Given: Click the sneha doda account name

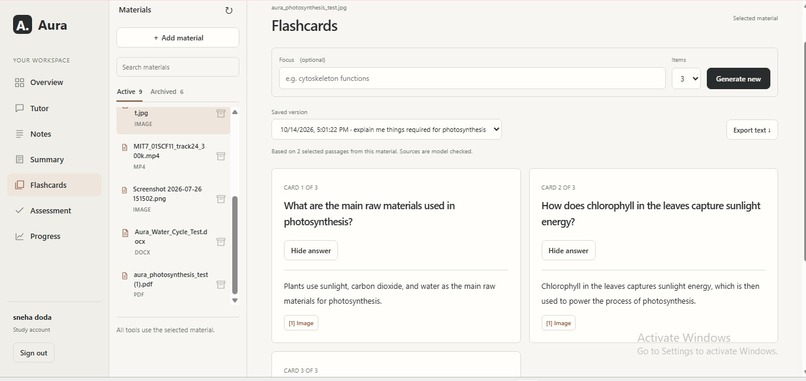Looking at the screenshot, I should [x=32, y=317].
